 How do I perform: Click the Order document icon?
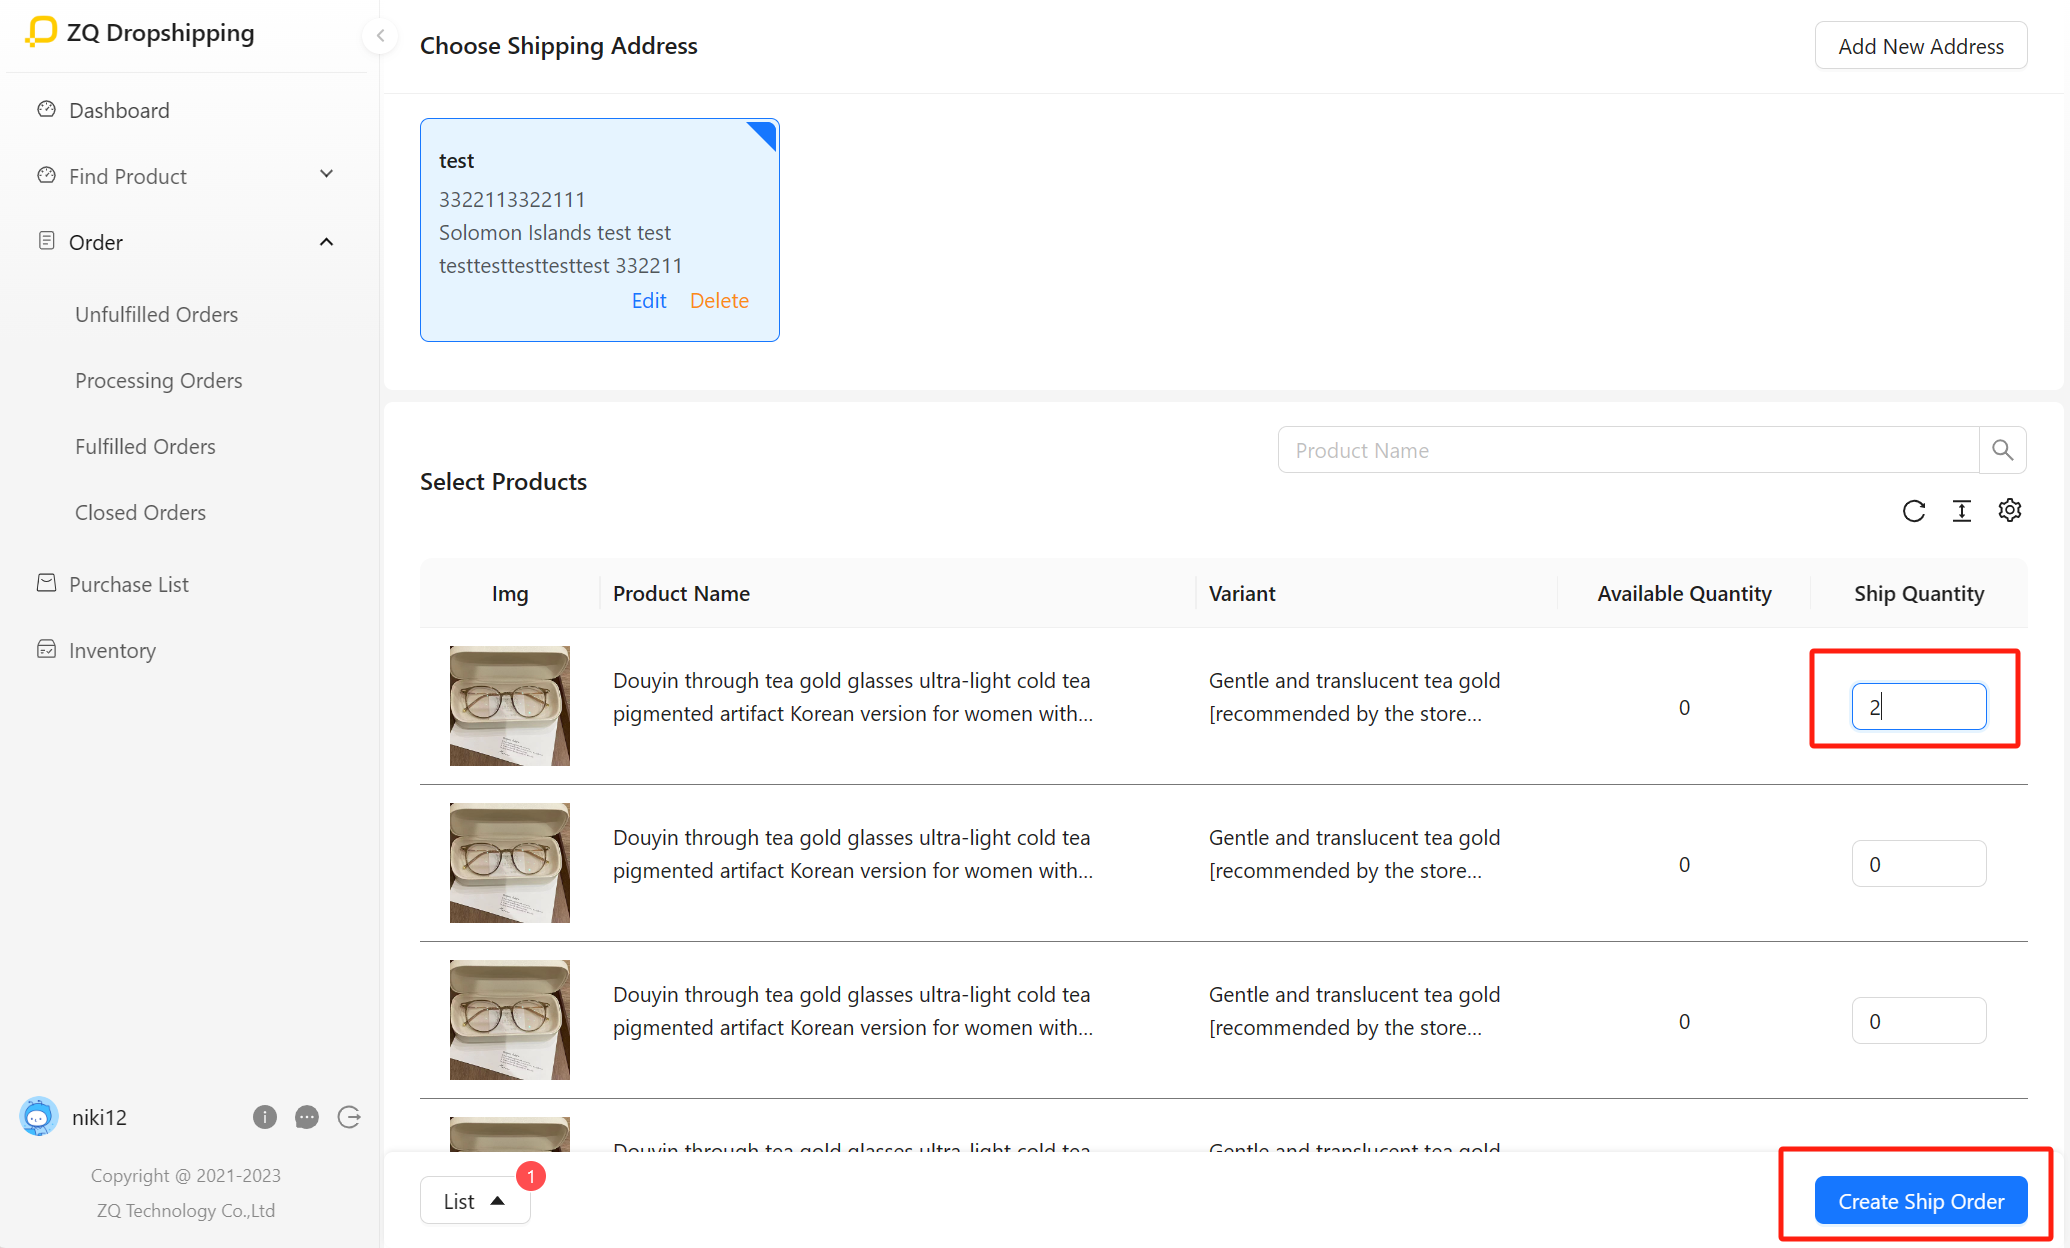(x=46, y=241)
